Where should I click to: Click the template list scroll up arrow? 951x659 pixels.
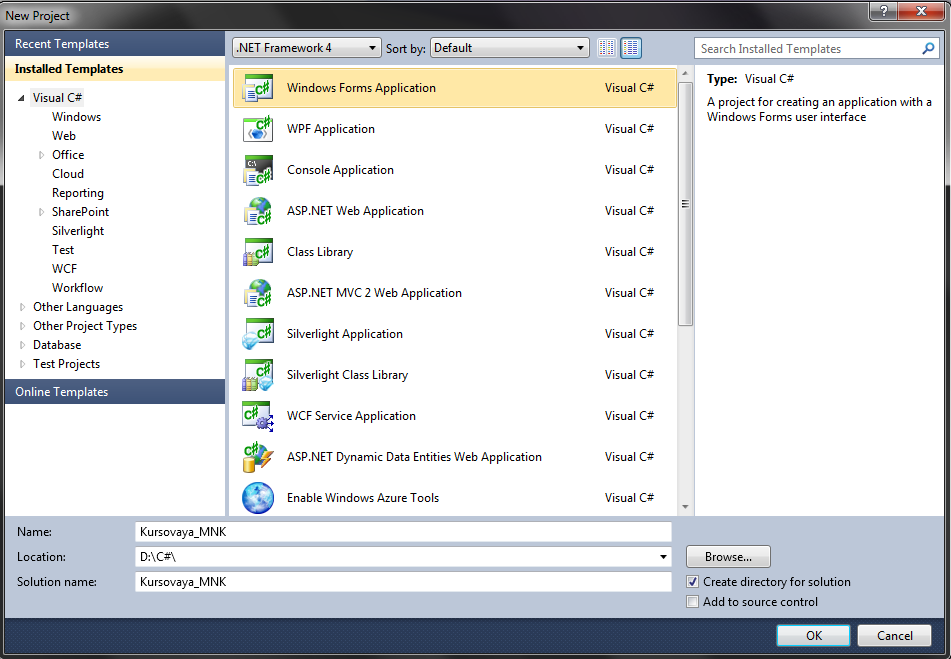(685, 73)
